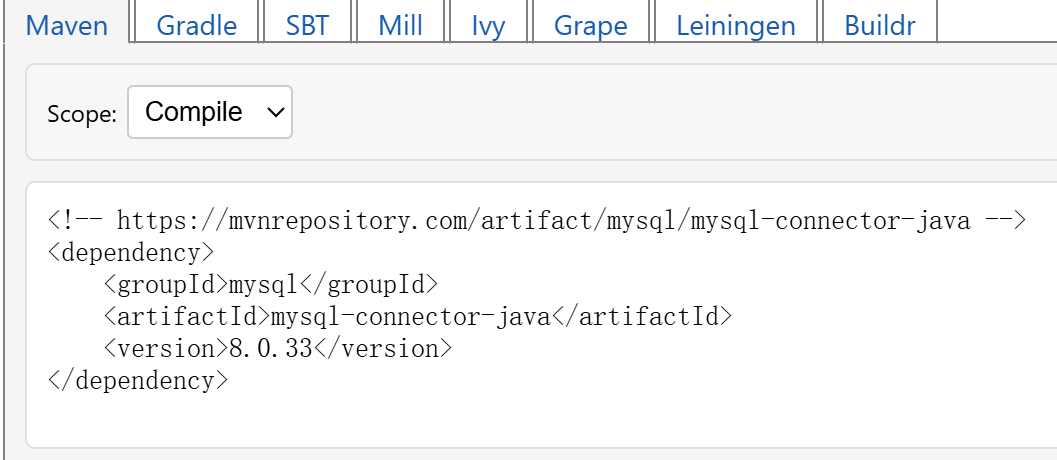
Task: Click the opening <dependency> tag line
Action: 131,252
